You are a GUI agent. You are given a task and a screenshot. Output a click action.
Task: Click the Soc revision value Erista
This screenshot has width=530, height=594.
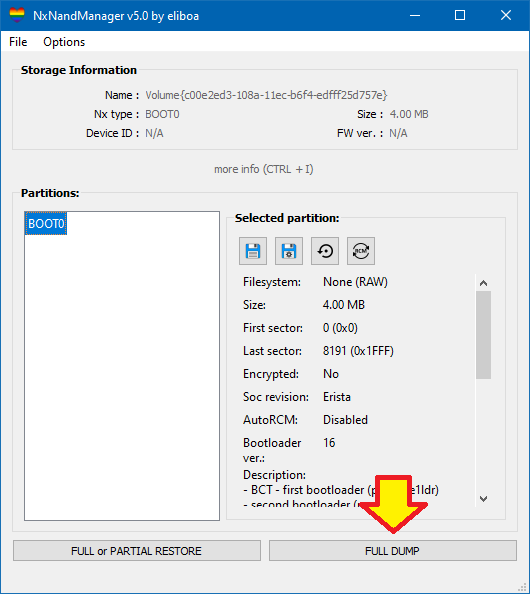337,397
